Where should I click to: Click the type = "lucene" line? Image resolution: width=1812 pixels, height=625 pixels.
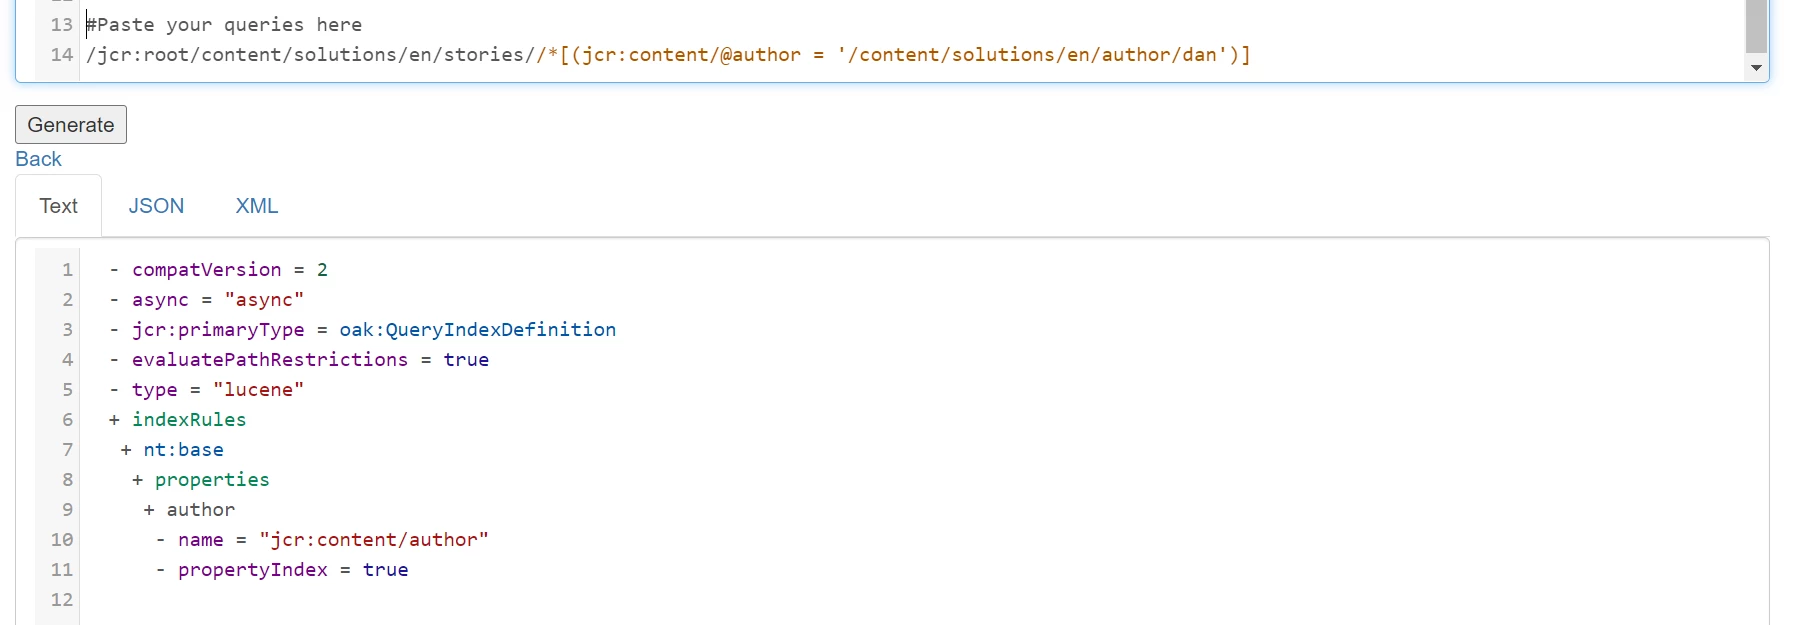coord(207,390)
